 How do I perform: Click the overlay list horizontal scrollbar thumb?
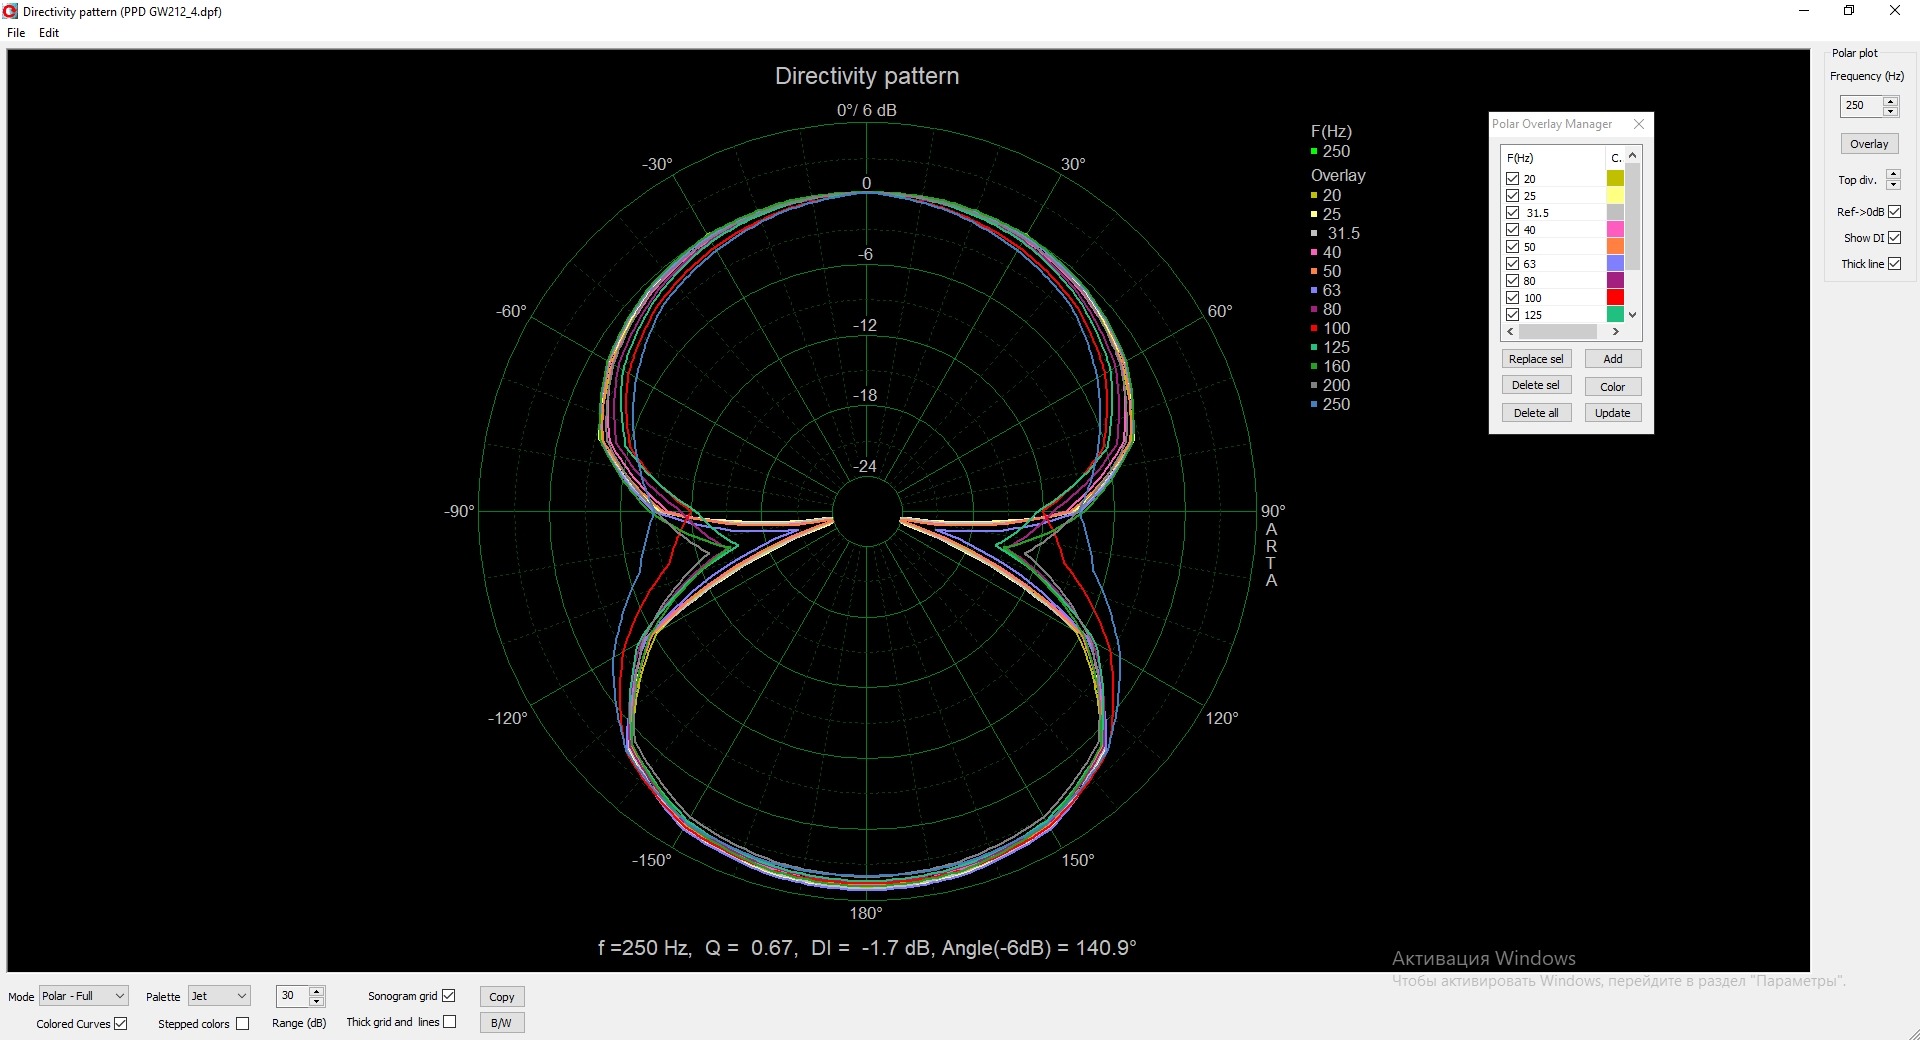click(1558, 332)
